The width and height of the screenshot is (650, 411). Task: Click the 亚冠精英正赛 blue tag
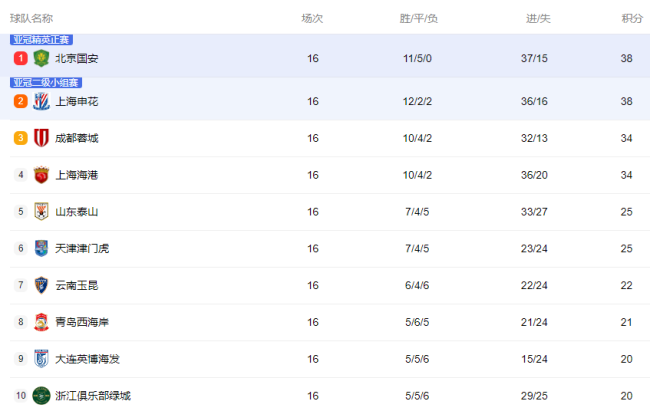(41, 40)
